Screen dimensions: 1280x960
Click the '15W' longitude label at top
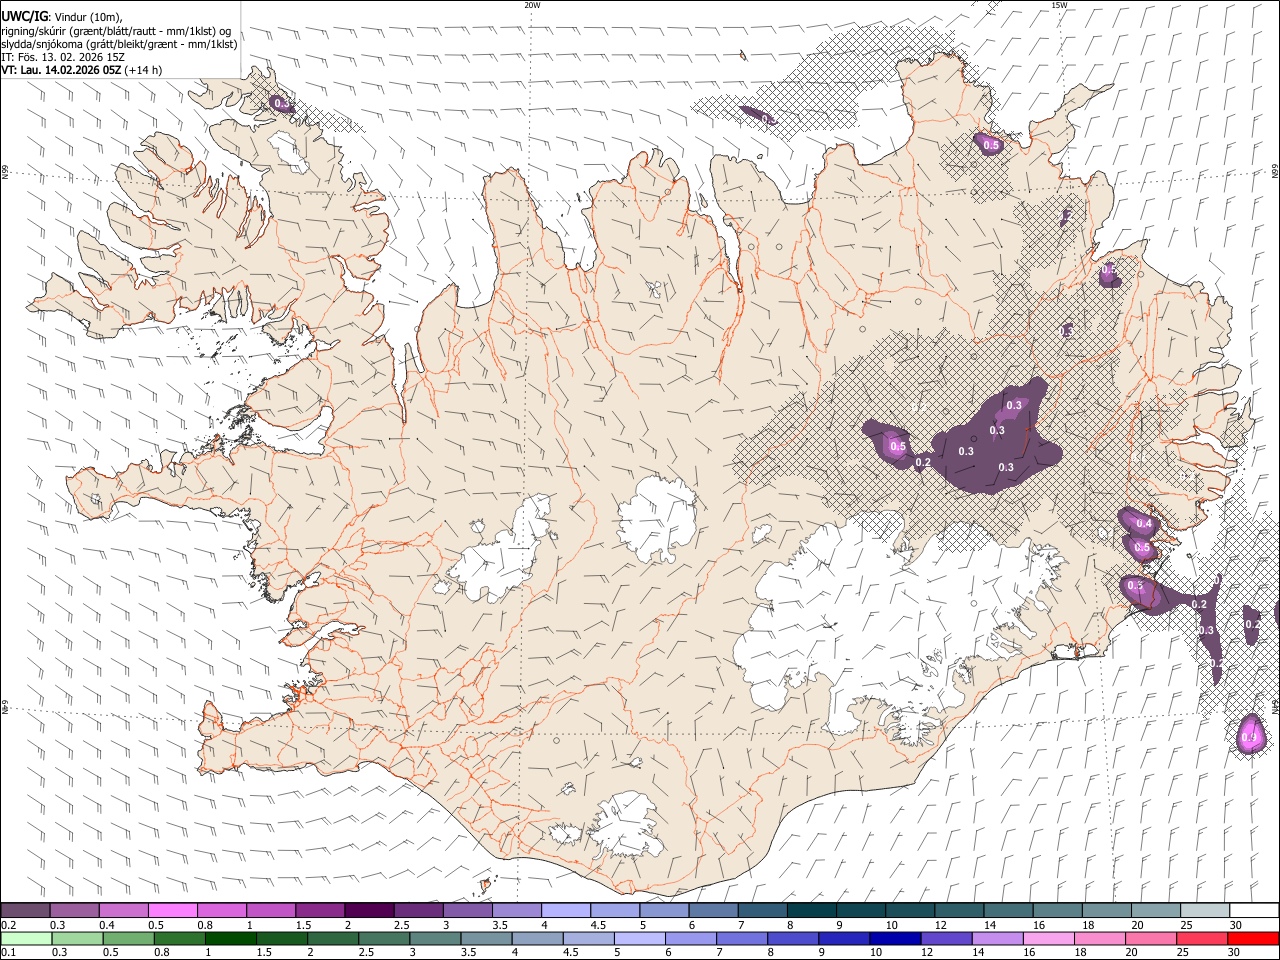(x=1059, y=5)
